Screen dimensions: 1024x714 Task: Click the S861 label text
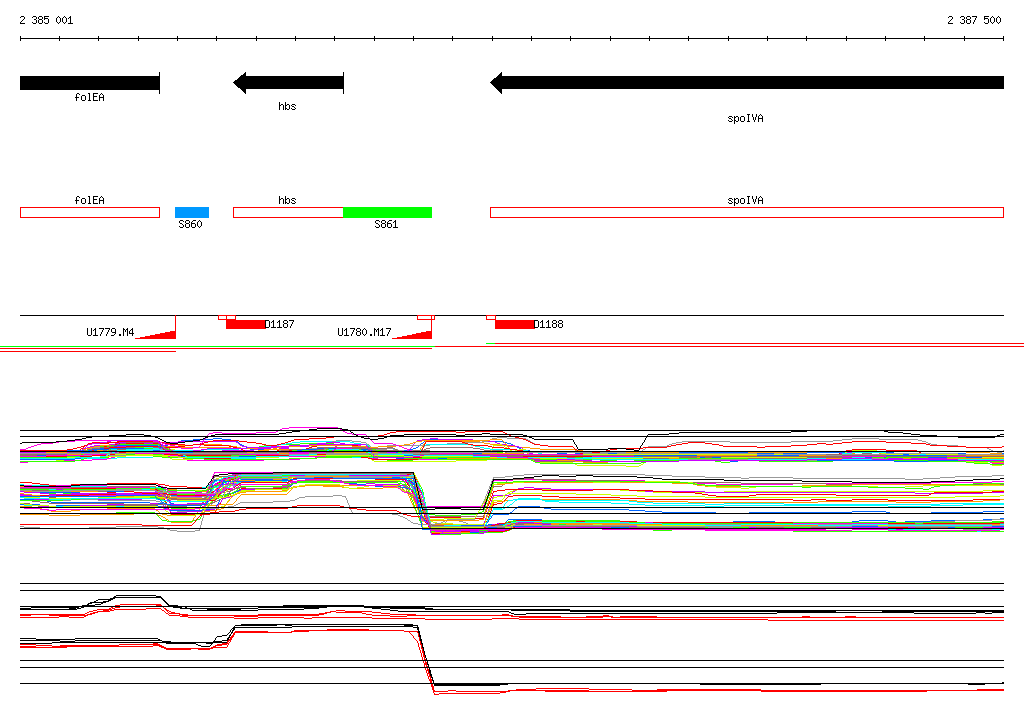coord(386,224)
